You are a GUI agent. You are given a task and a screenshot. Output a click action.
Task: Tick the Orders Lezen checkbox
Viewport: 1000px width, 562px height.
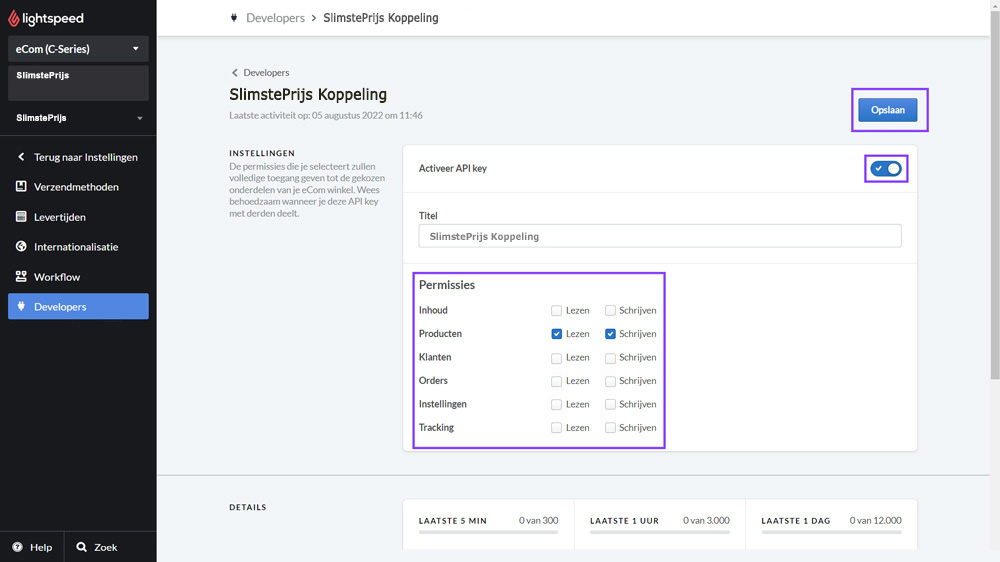click(x=556, y=381)
